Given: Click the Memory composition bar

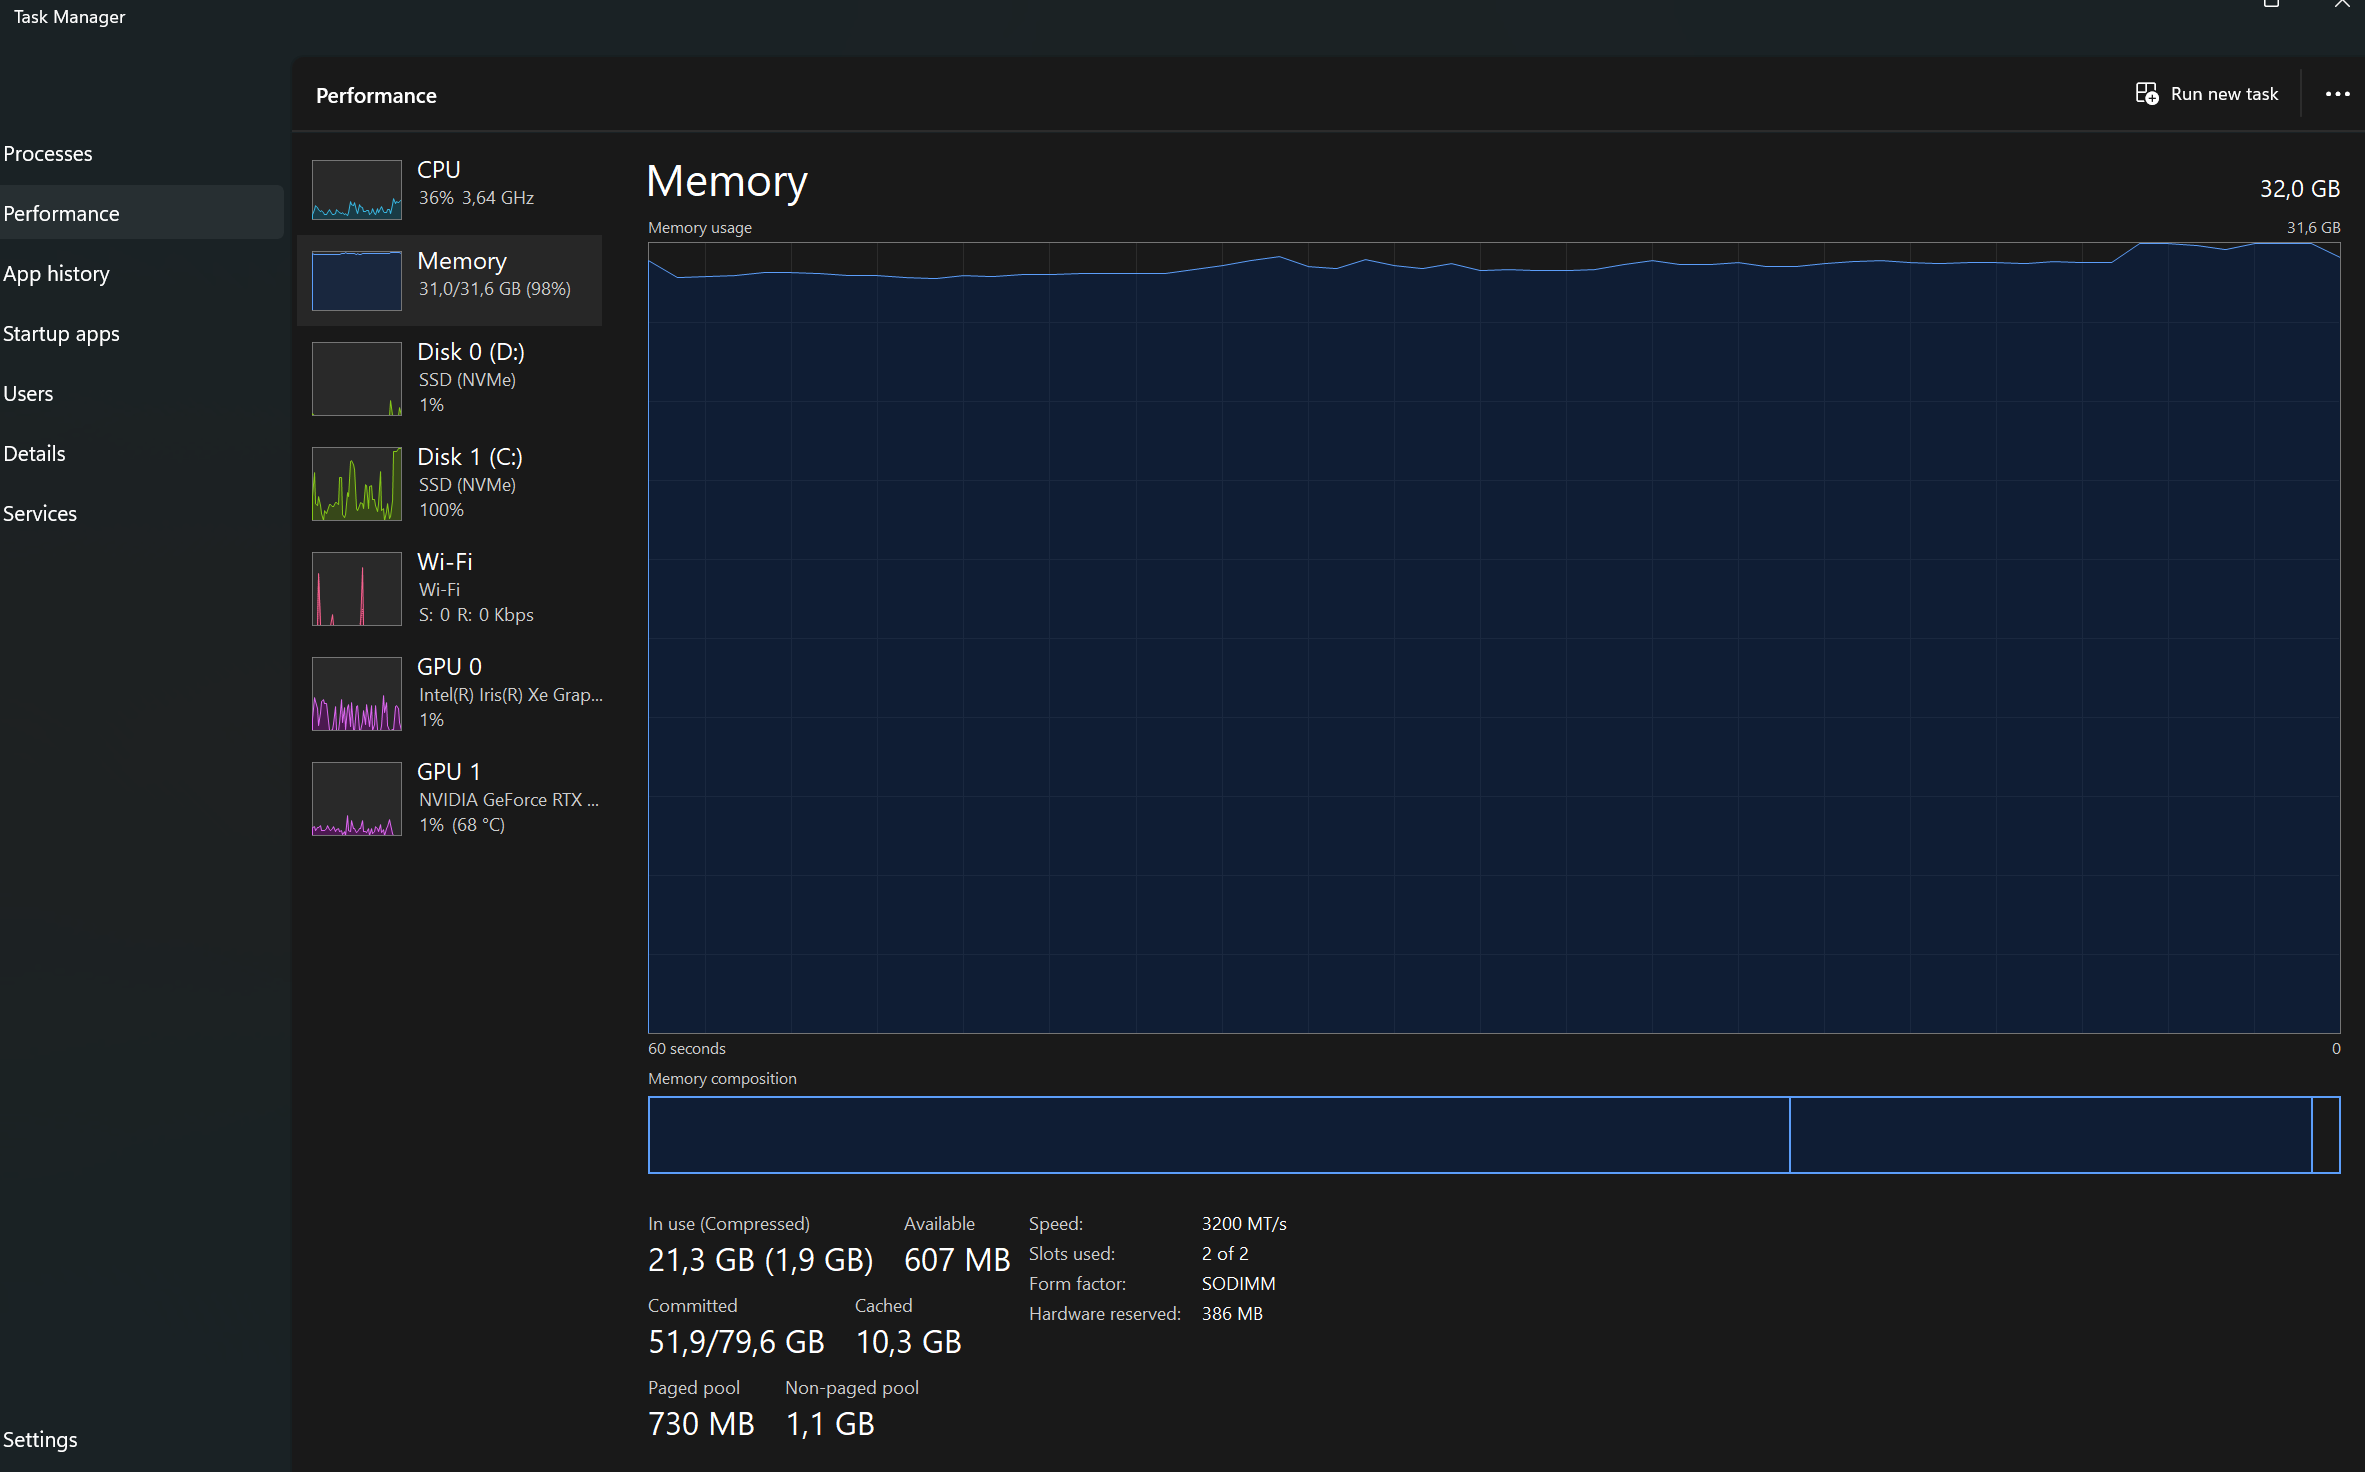Looking at the screenshot, I should 1493,1135.
